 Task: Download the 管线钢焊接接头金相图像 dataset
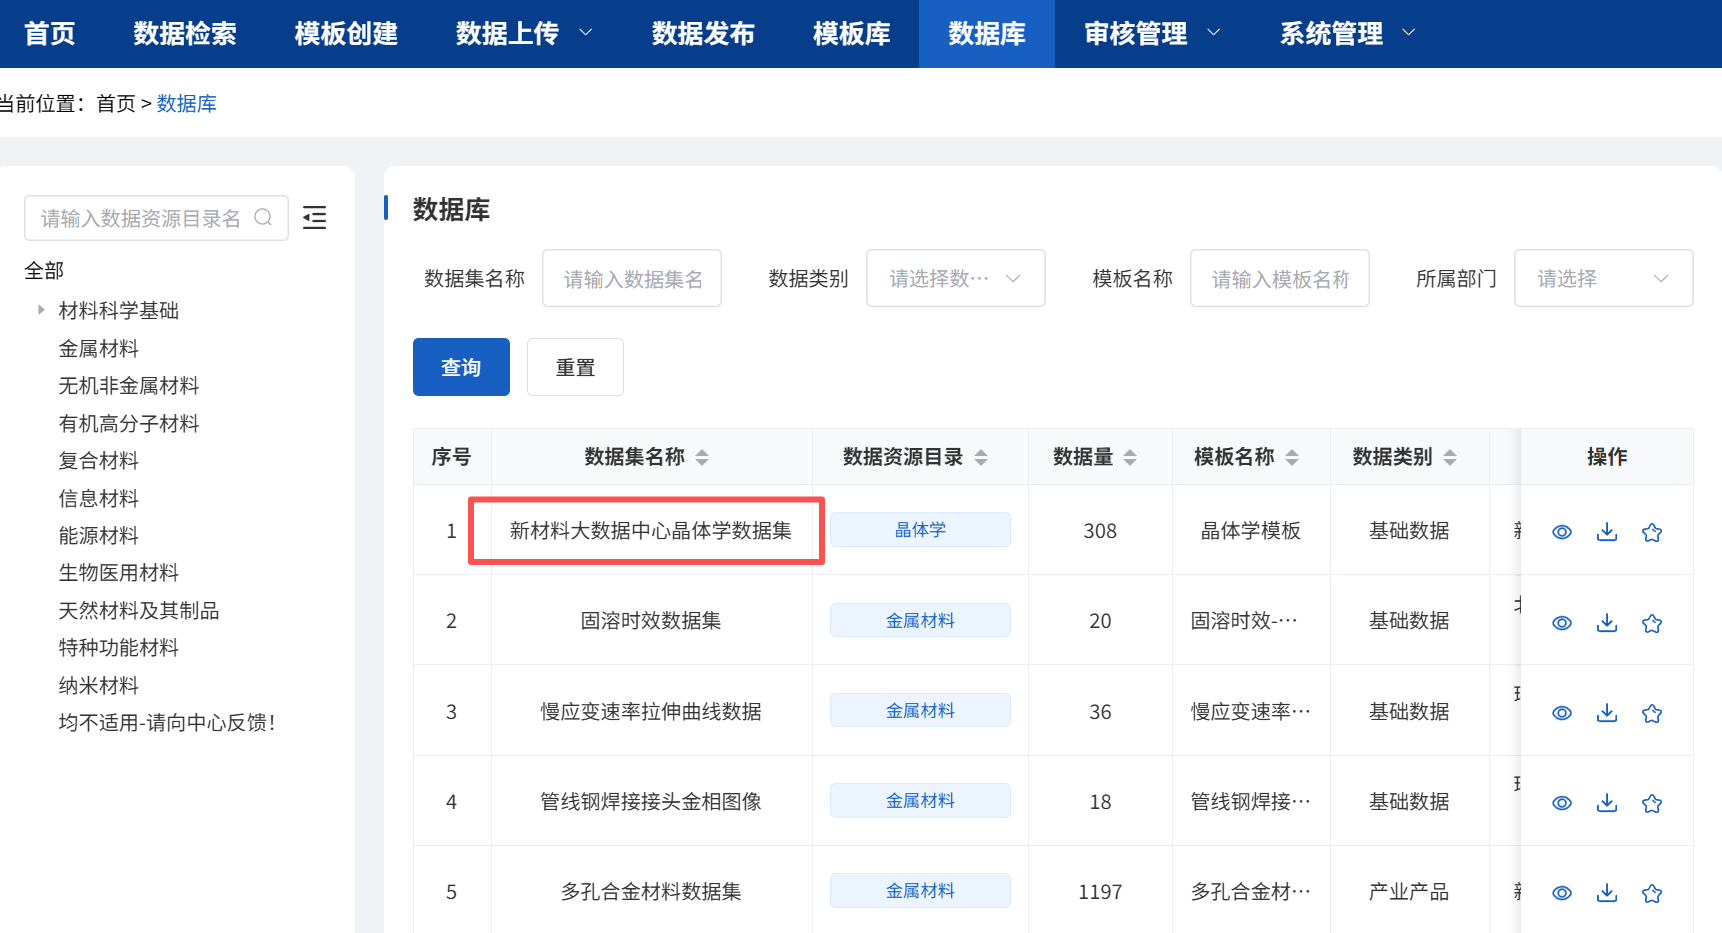tap(1607, 802)
